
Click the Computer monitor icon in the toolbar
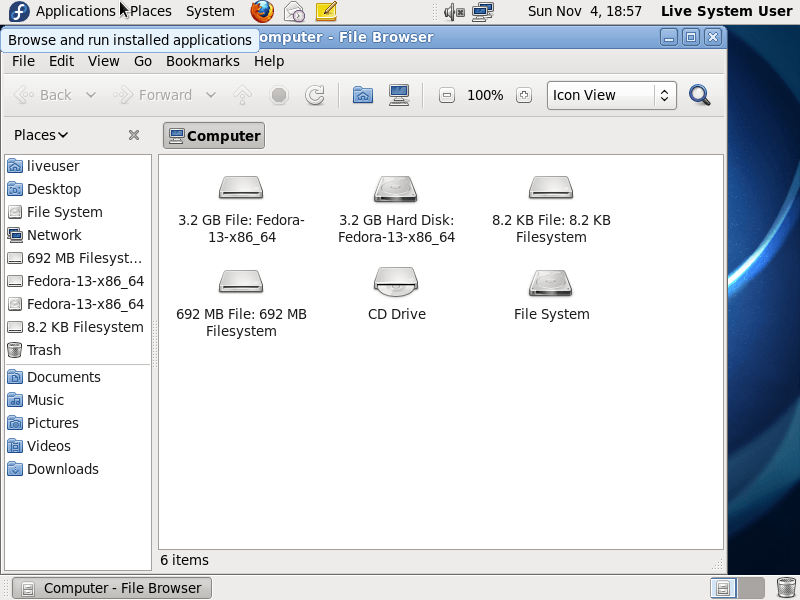click(x=399, y=95)
